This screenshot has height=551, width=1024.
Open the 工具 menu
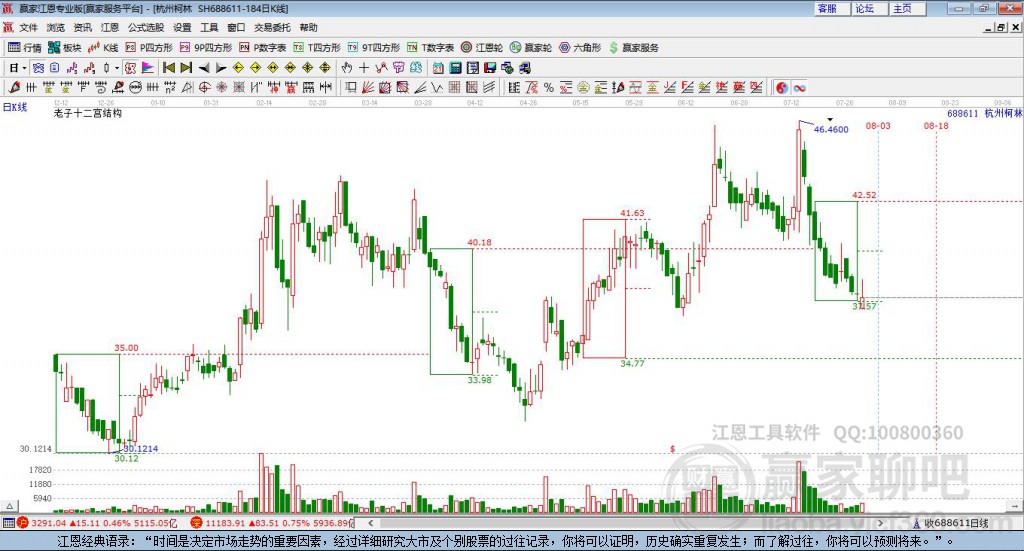point(209,27)
